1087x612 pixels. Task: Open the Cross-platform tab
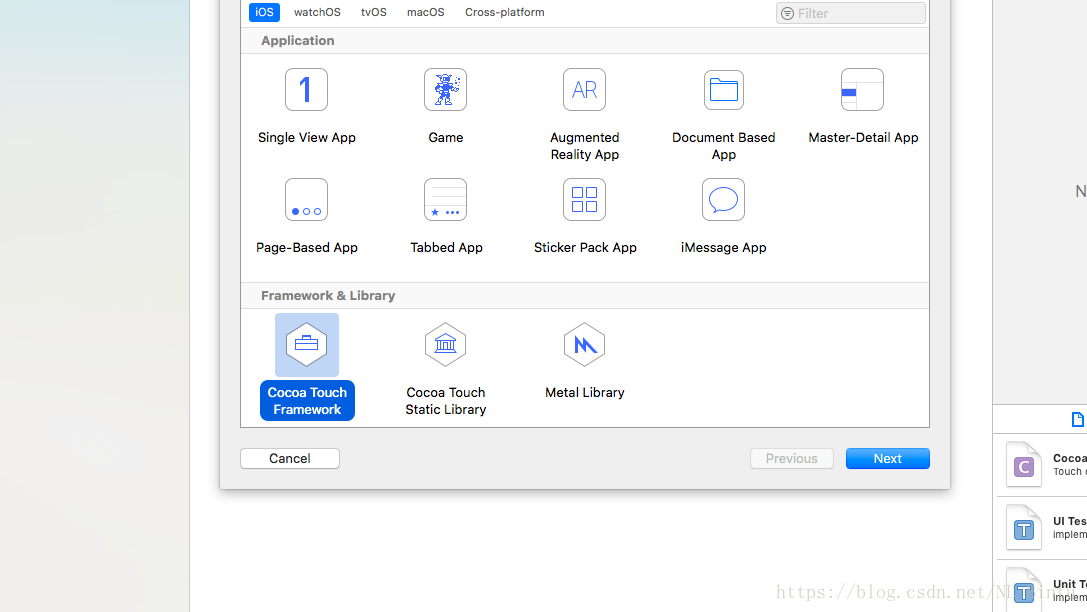(x=505, y=12)
